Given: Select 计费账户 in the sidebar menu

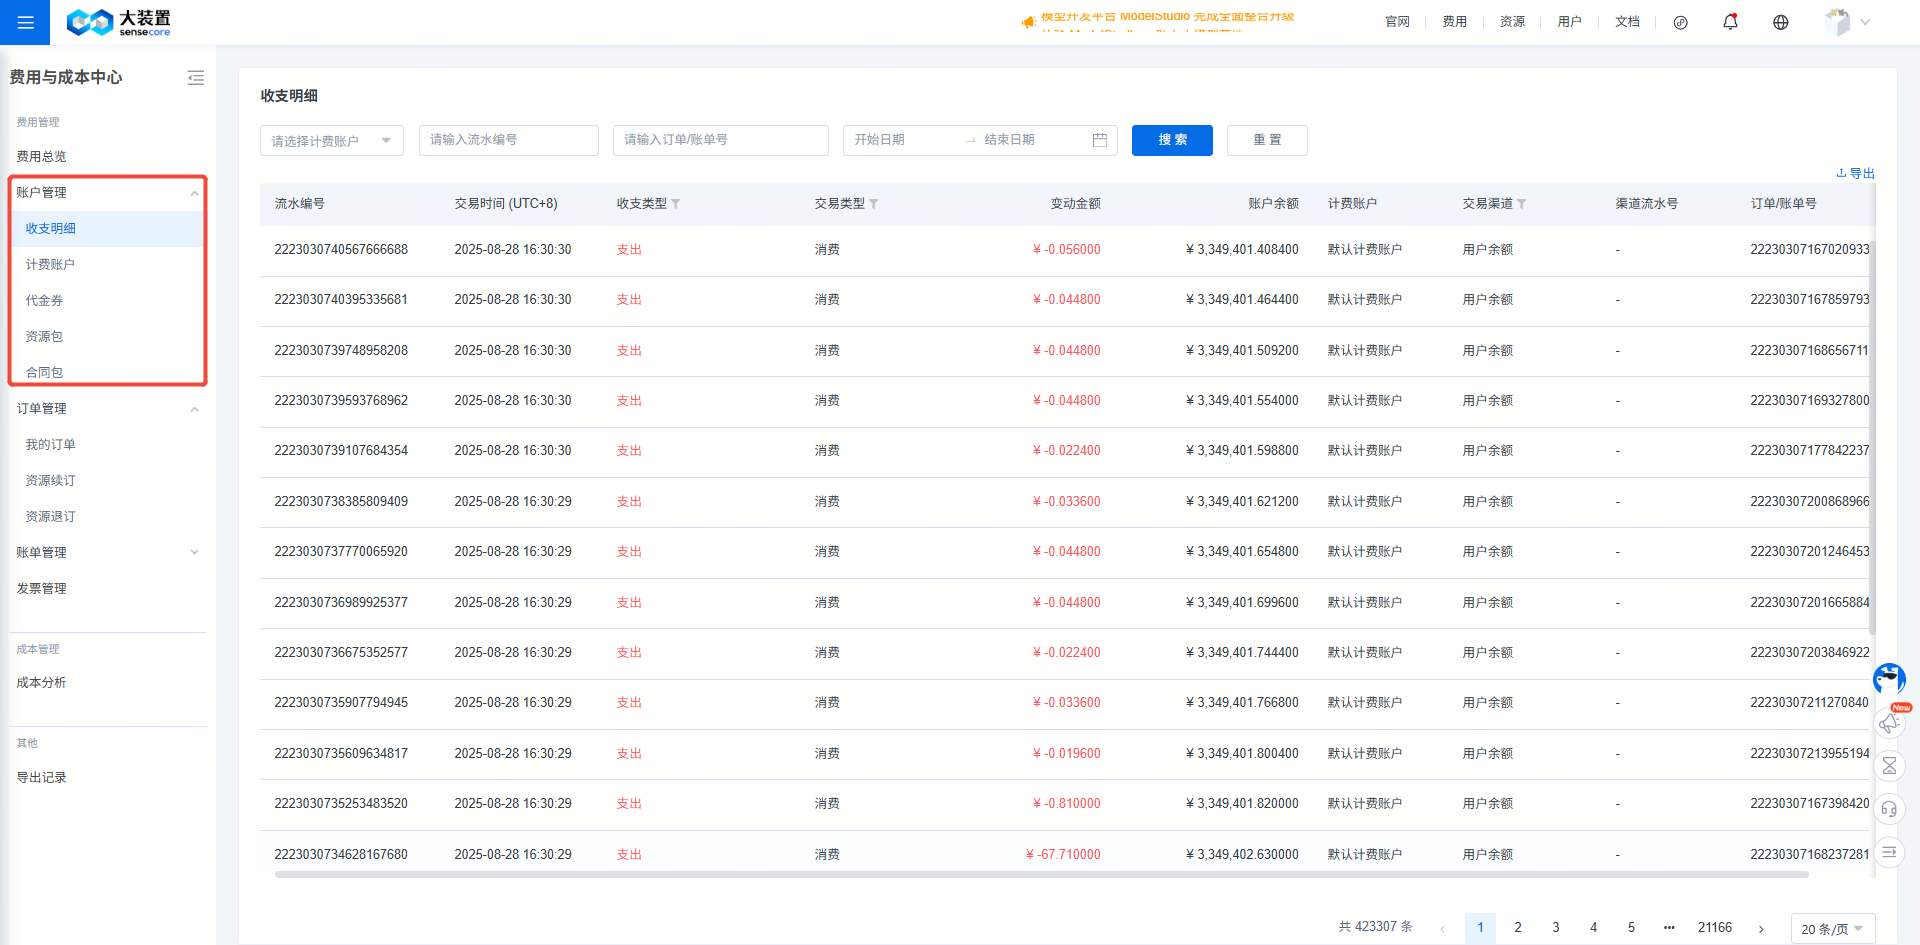Looking at the screenshot, I should click(50, 264).
